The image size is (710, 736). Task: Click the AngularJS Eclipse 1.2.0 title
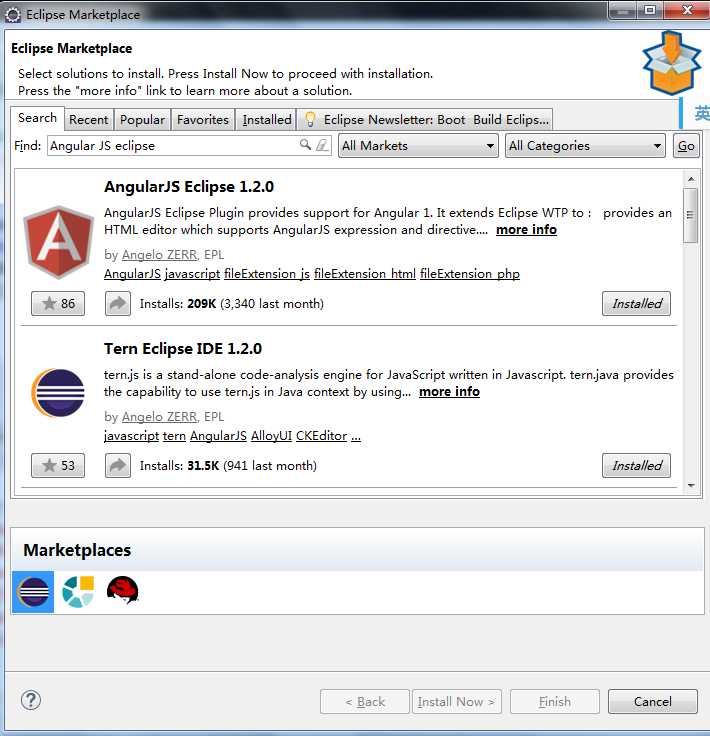tap(189, 187)
